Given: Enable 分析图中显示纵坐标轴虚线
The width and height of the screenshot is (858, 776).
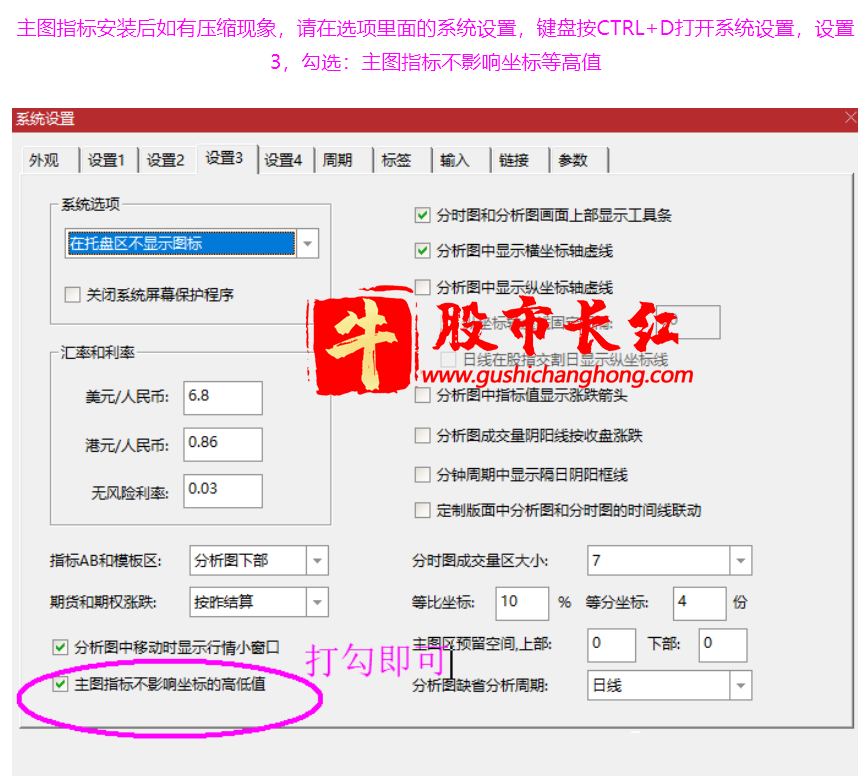Looking at the screenshot, I should tap(422, 287).
